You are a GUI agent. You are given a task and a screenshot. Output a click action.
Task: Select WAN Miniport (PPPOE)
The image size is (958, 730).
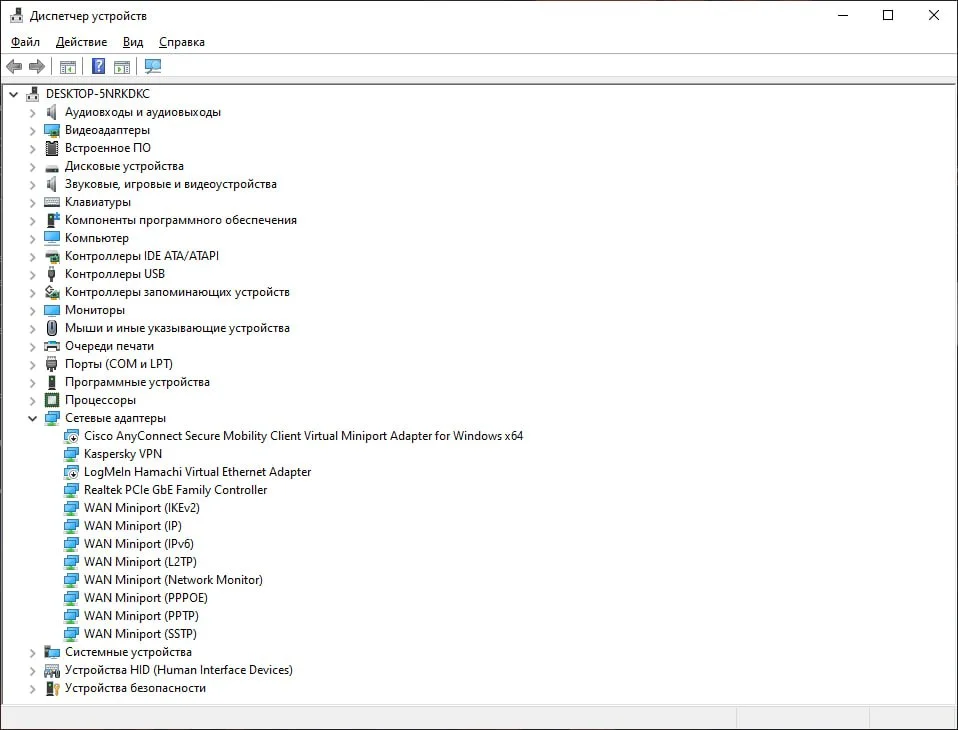click(x=146, y=598)
